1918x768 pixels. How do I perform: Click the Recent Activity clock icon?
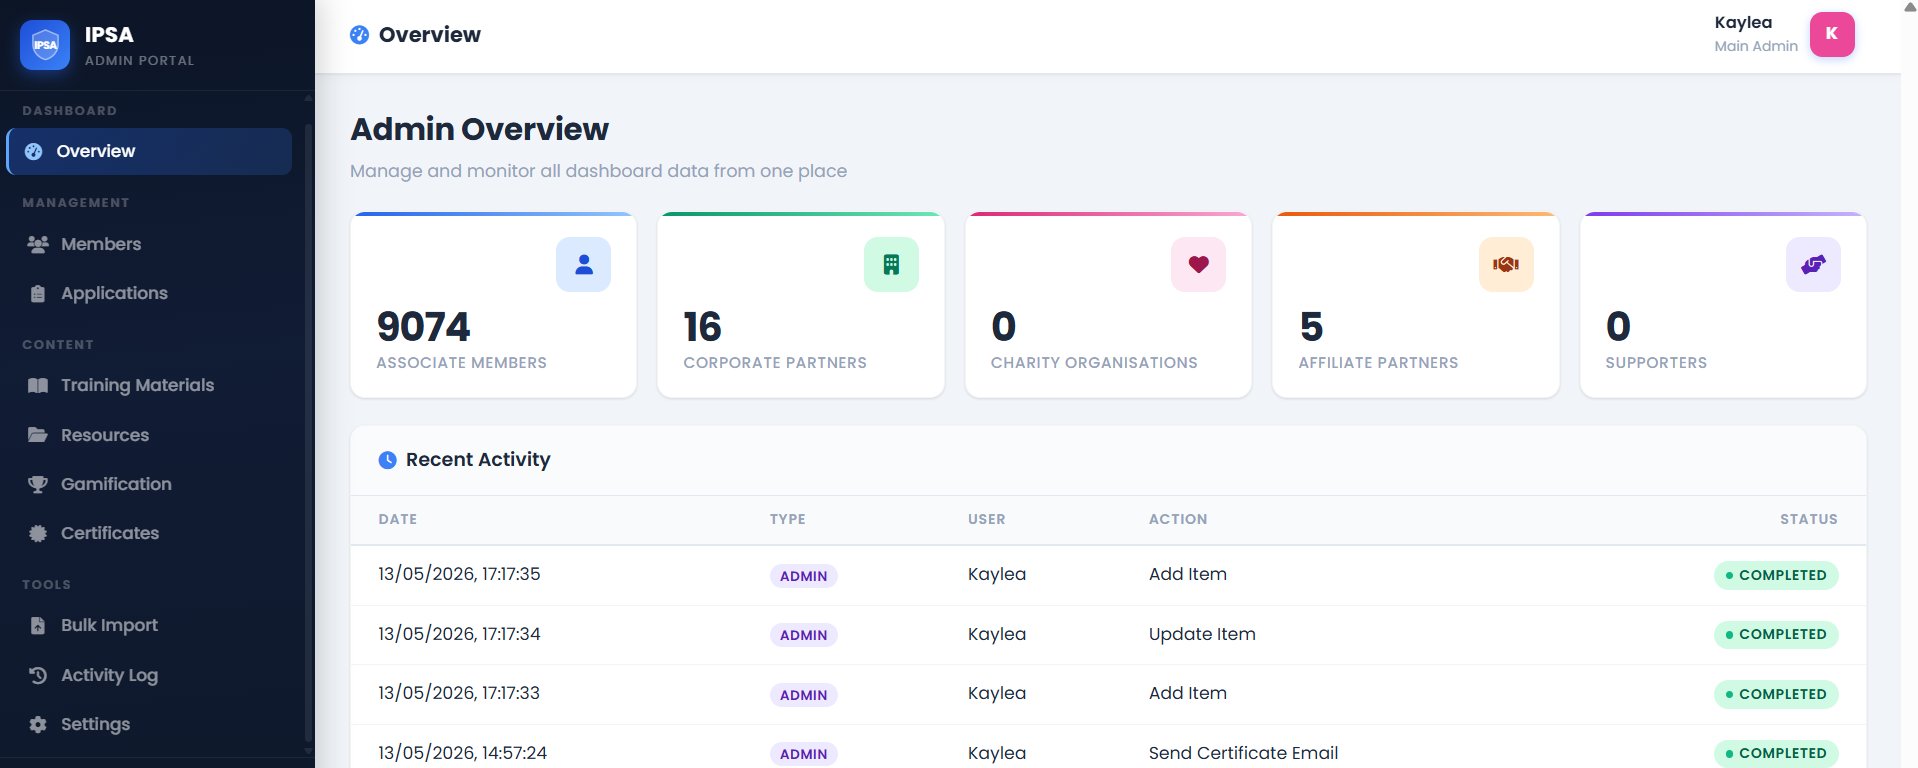388,460
